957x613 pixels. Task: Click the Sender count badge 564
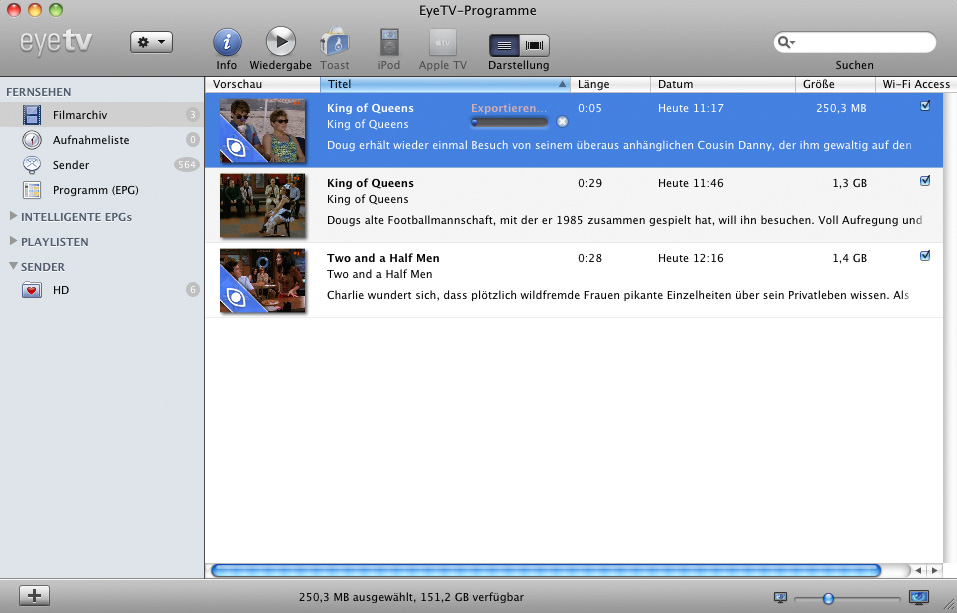tap(187, 164)
